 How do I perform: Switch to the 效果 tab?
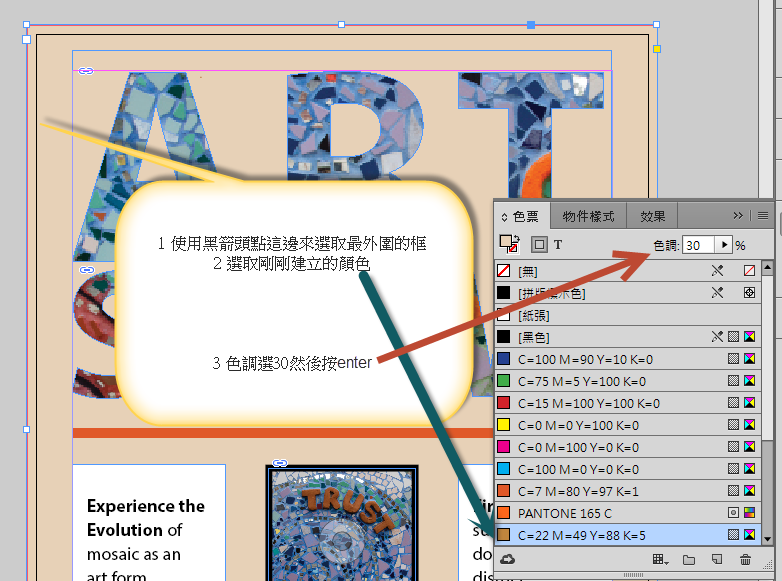click(x=652, y=216)
